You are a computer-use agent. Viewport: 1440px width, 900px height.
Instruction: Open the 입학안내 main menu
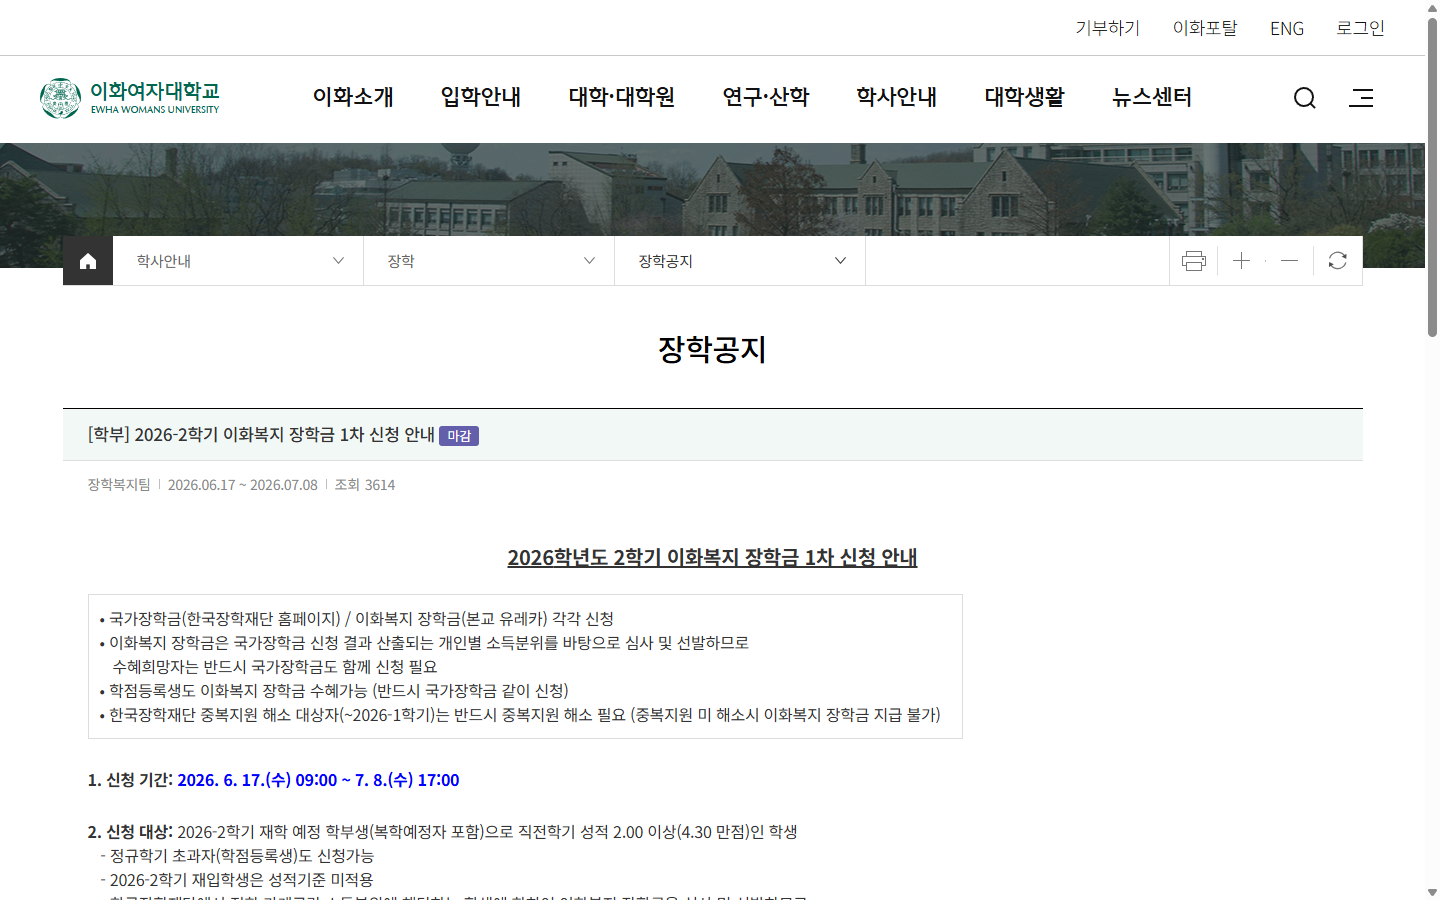481,97
